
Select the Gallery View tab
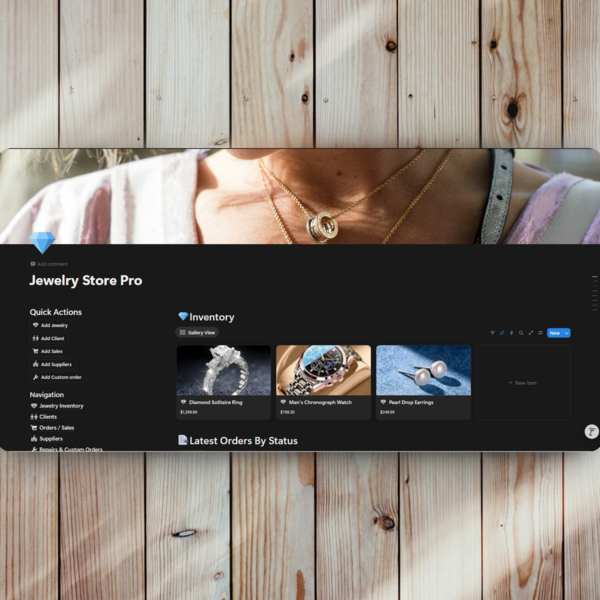coord(197,333)
